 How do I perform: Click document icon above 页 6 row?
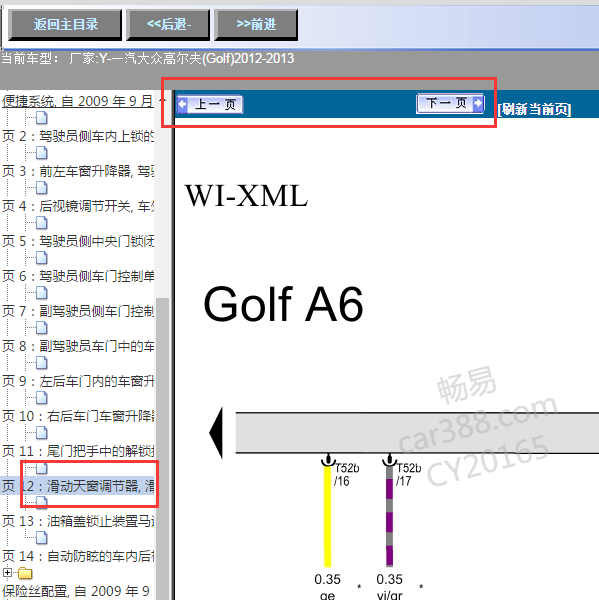pyautogui.click(x=42, y=258)
